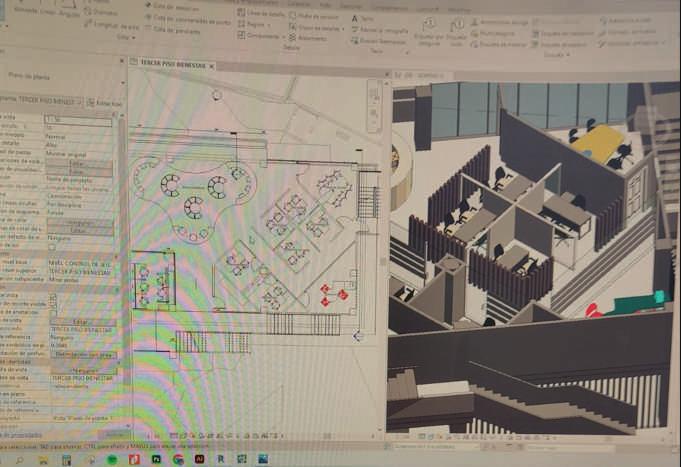Pick the Línea de detalle tool
Viewport: 681px width, 467px height.
click(x=261, y=13)
